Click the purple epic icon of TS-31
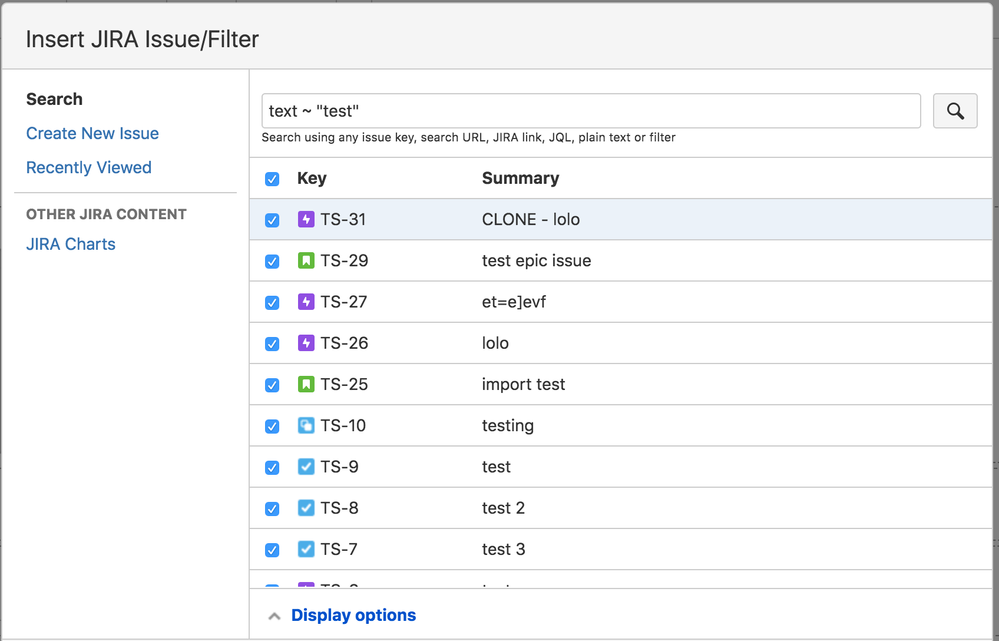Image resolution: width=999 pixels, height=641 pixels. pyautogui.click(x=306, y=219)
